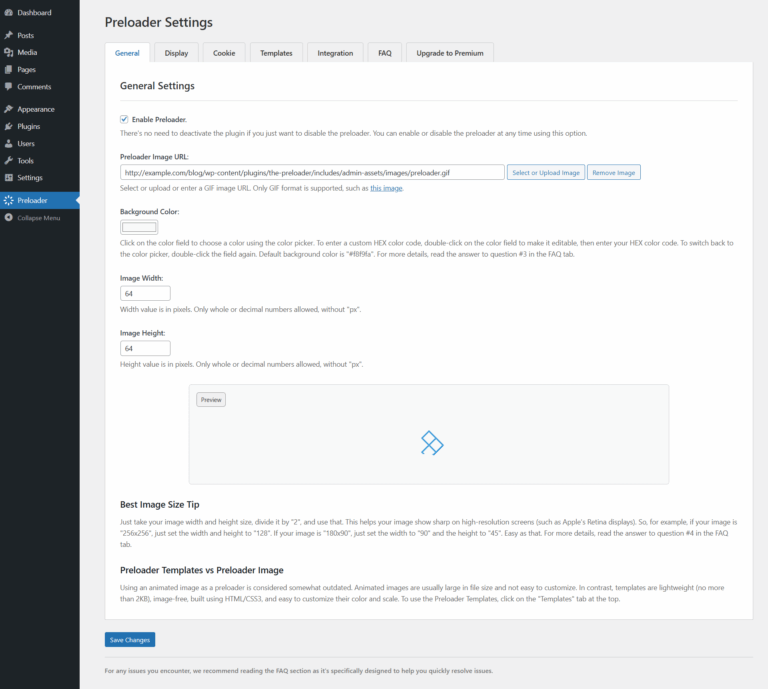Open the Media menu item
The image size is (768, 689).
(x=40, y=52)
